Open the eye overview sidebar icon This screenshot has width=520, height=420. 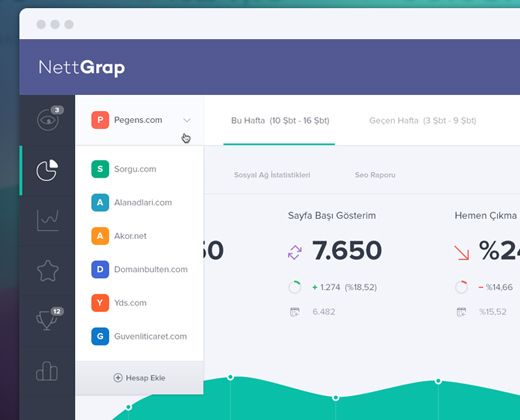tap(48, 120)
